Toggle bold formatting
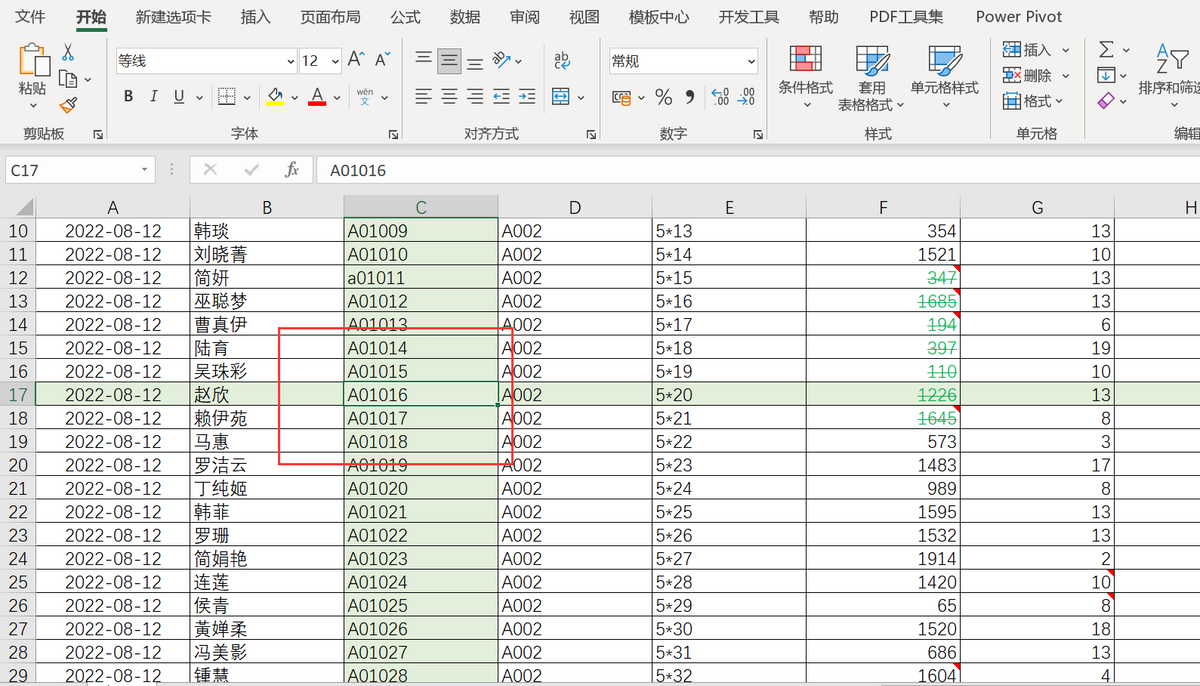 click(x=128, y=97)
